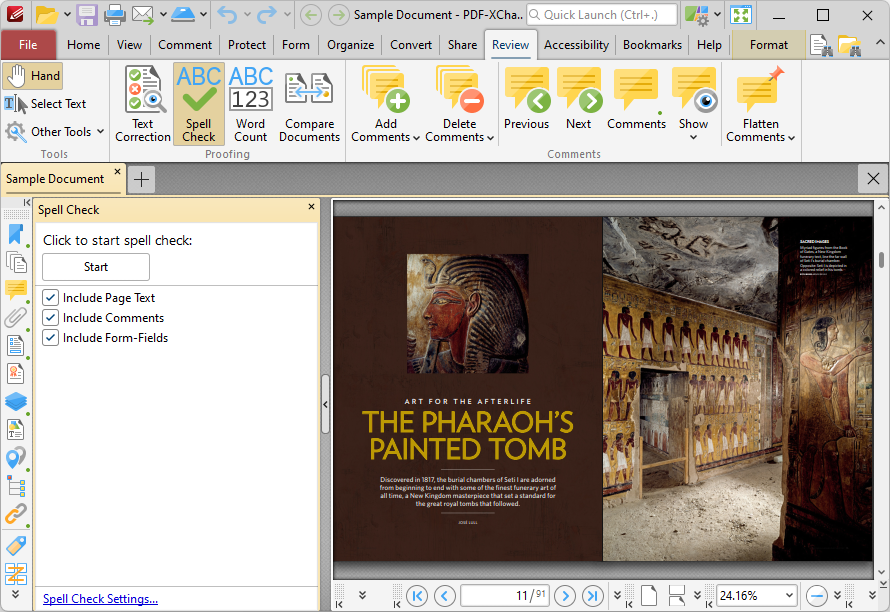Go to the next page button
The height and width of the screenshot is (612, 890).
coord(565,596)
